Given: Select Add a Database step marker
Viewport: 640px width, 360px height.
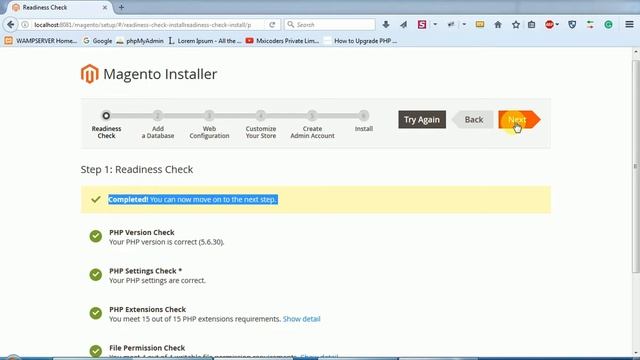Looking at the screenshot, I should pos(158,116).
